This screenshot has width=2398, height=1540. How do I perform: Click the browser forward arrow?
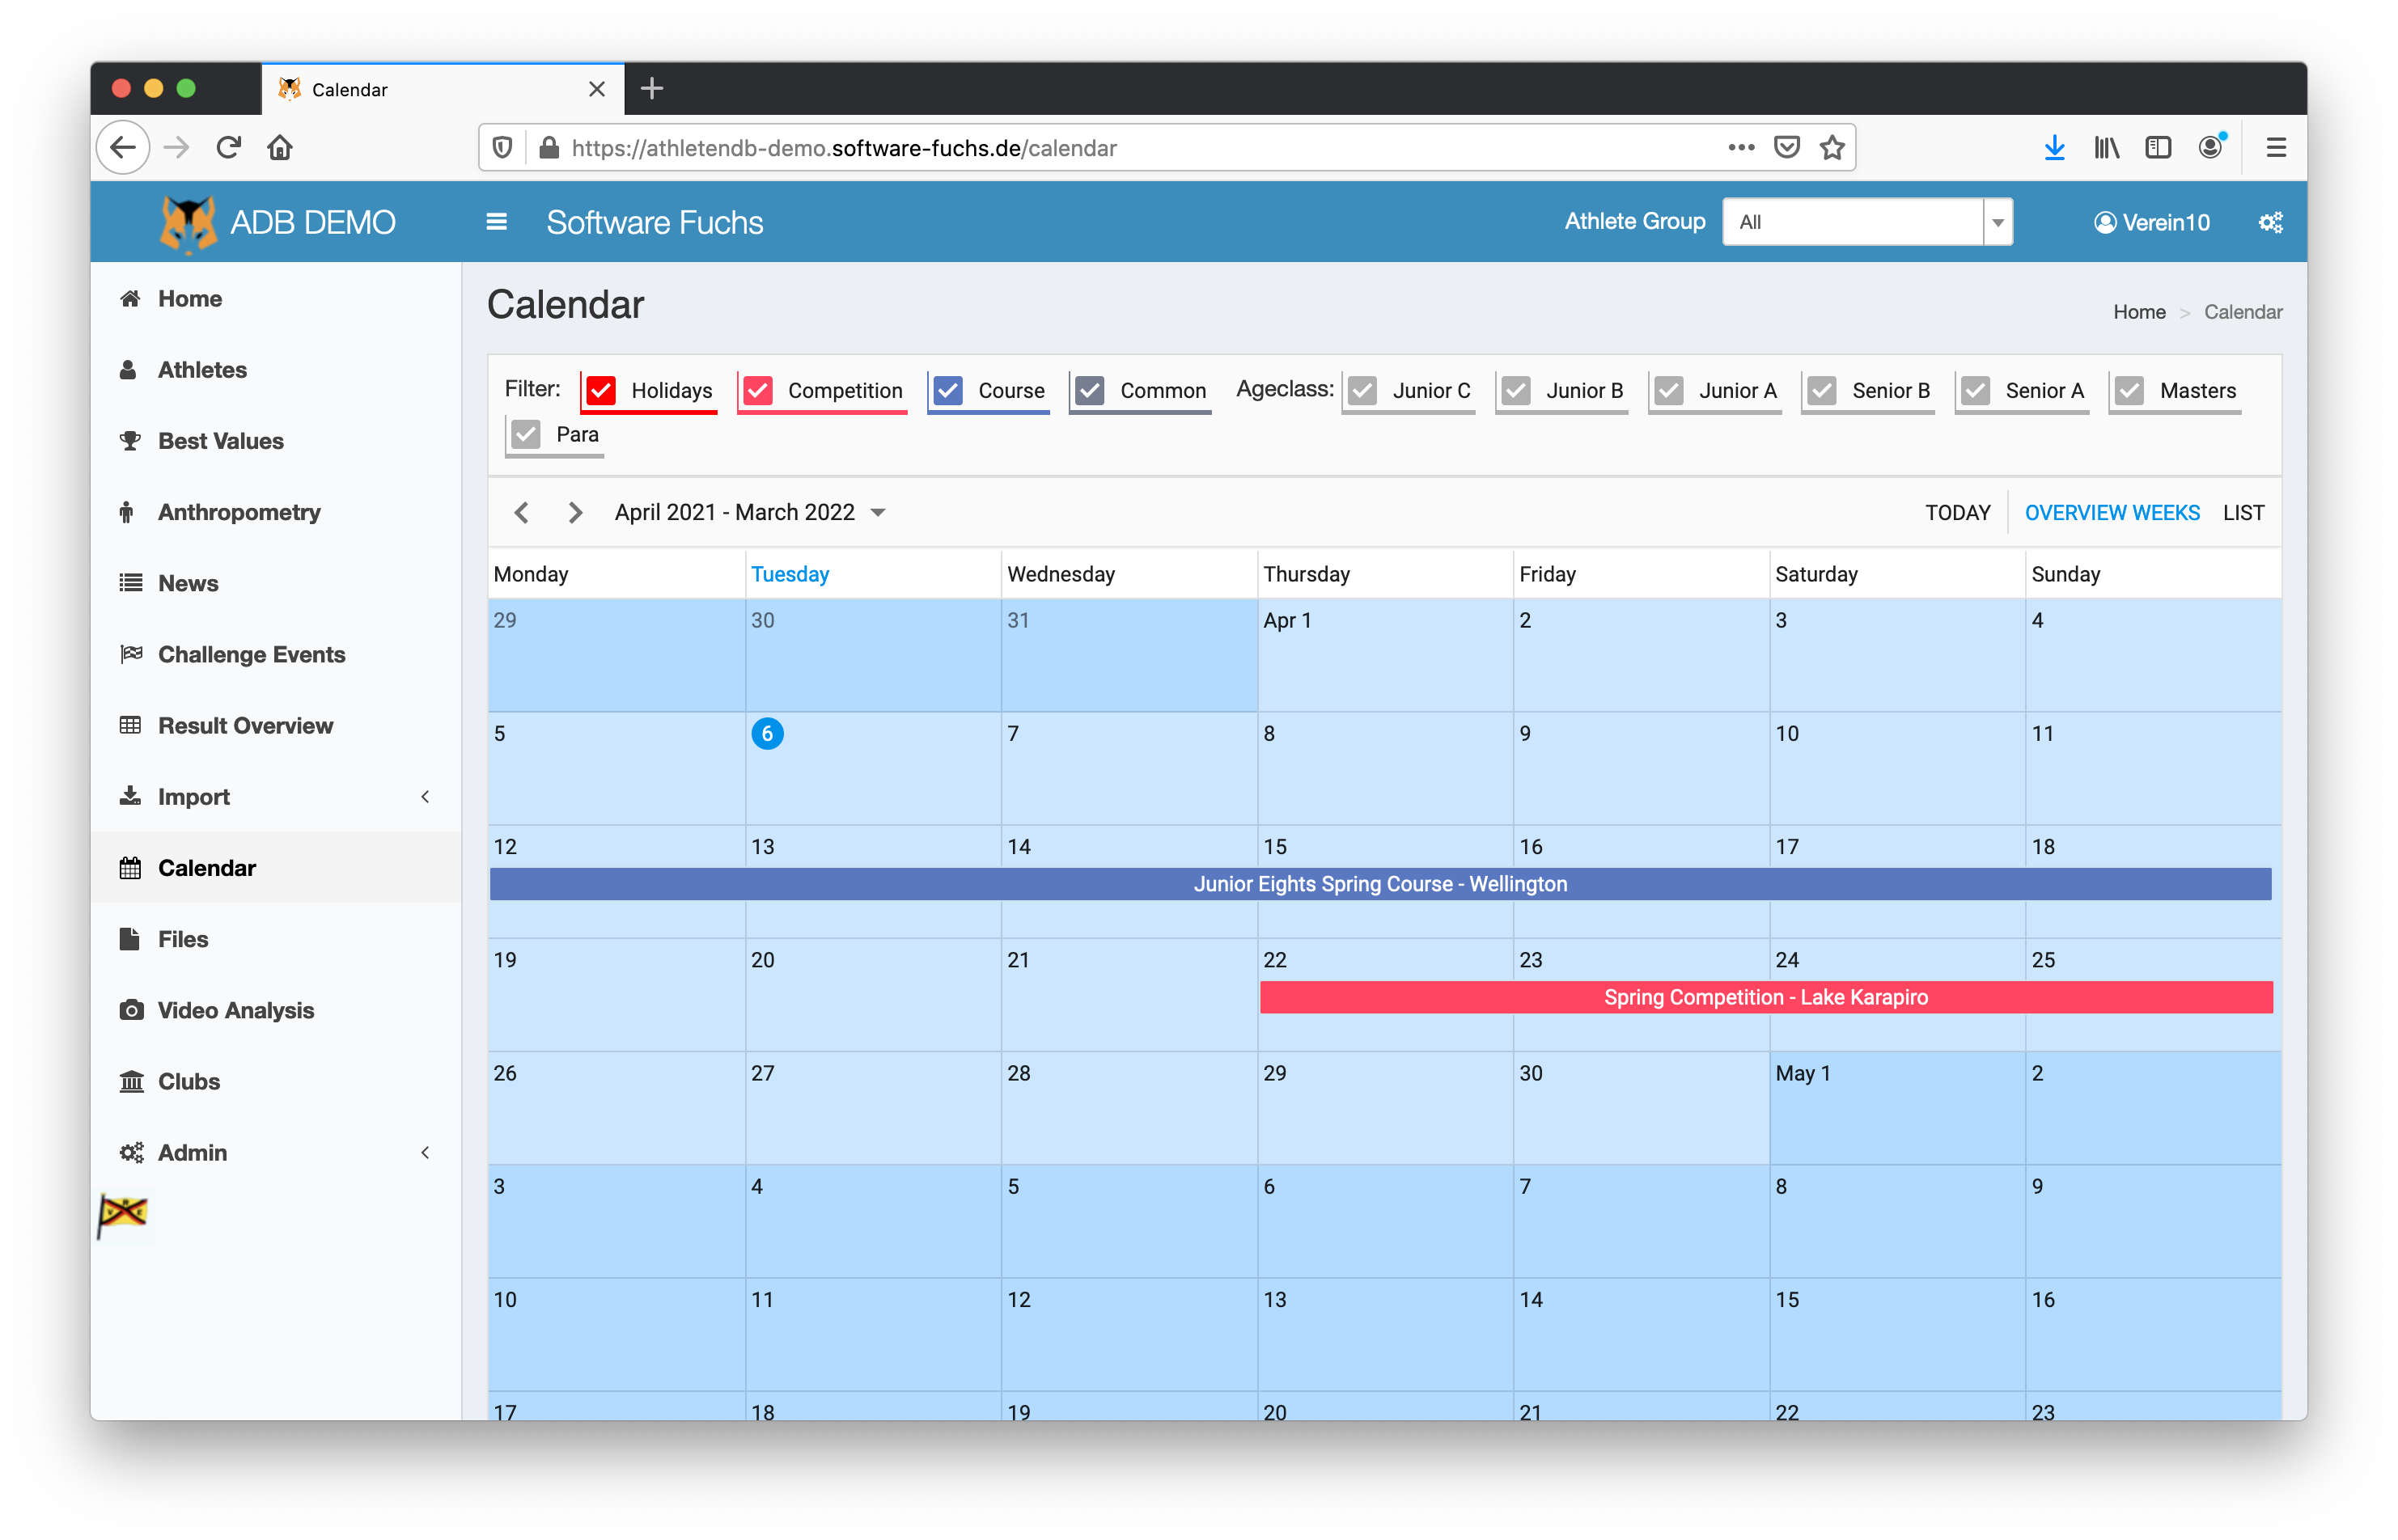pyautogui.click(x=176, y=148)
